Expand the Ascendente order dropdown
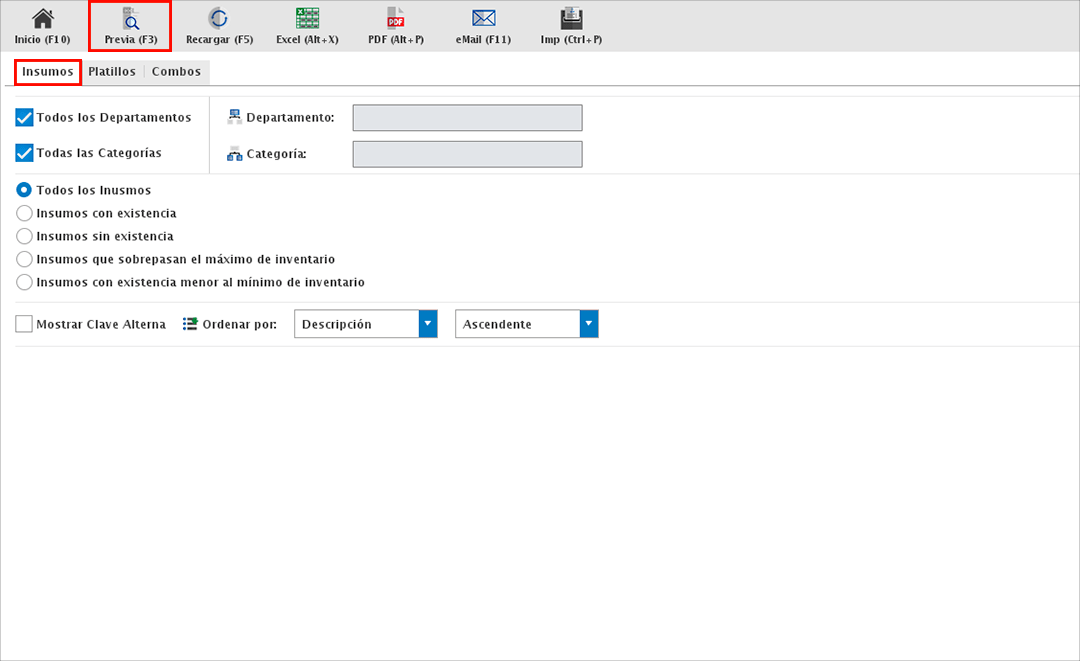The height and width of the screenshot is (661, 1080). 589,324
